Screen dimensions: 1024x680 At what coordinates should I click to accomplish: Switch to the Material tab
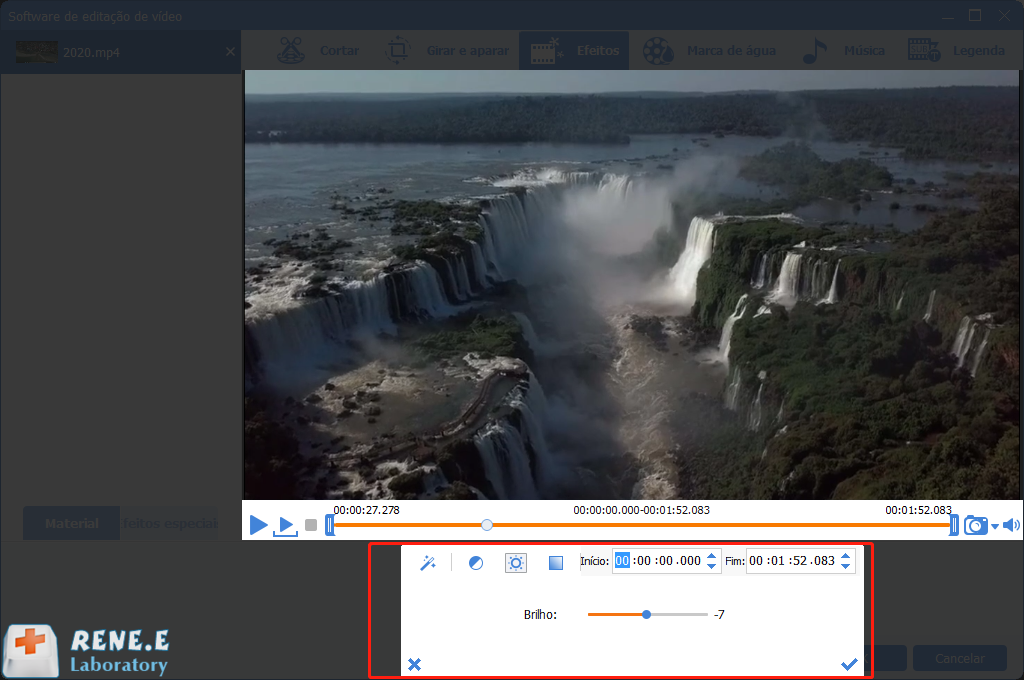coord(71,523)
